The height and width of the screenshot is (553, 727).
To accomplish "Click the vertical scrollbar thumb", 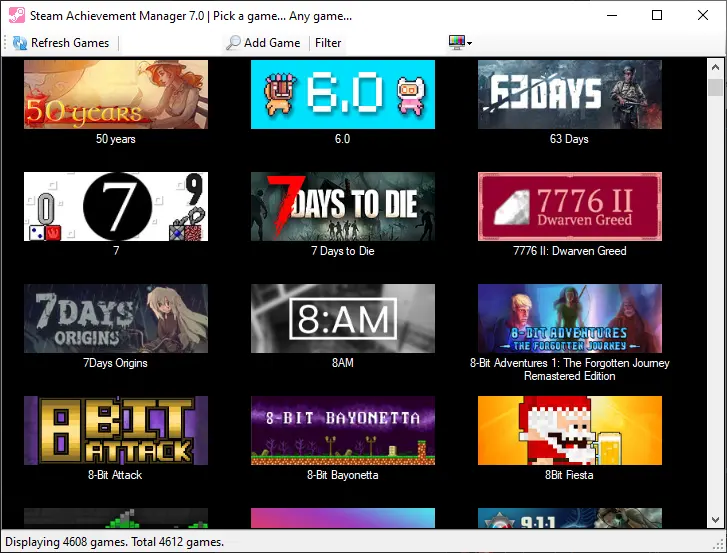I will 715,88.
